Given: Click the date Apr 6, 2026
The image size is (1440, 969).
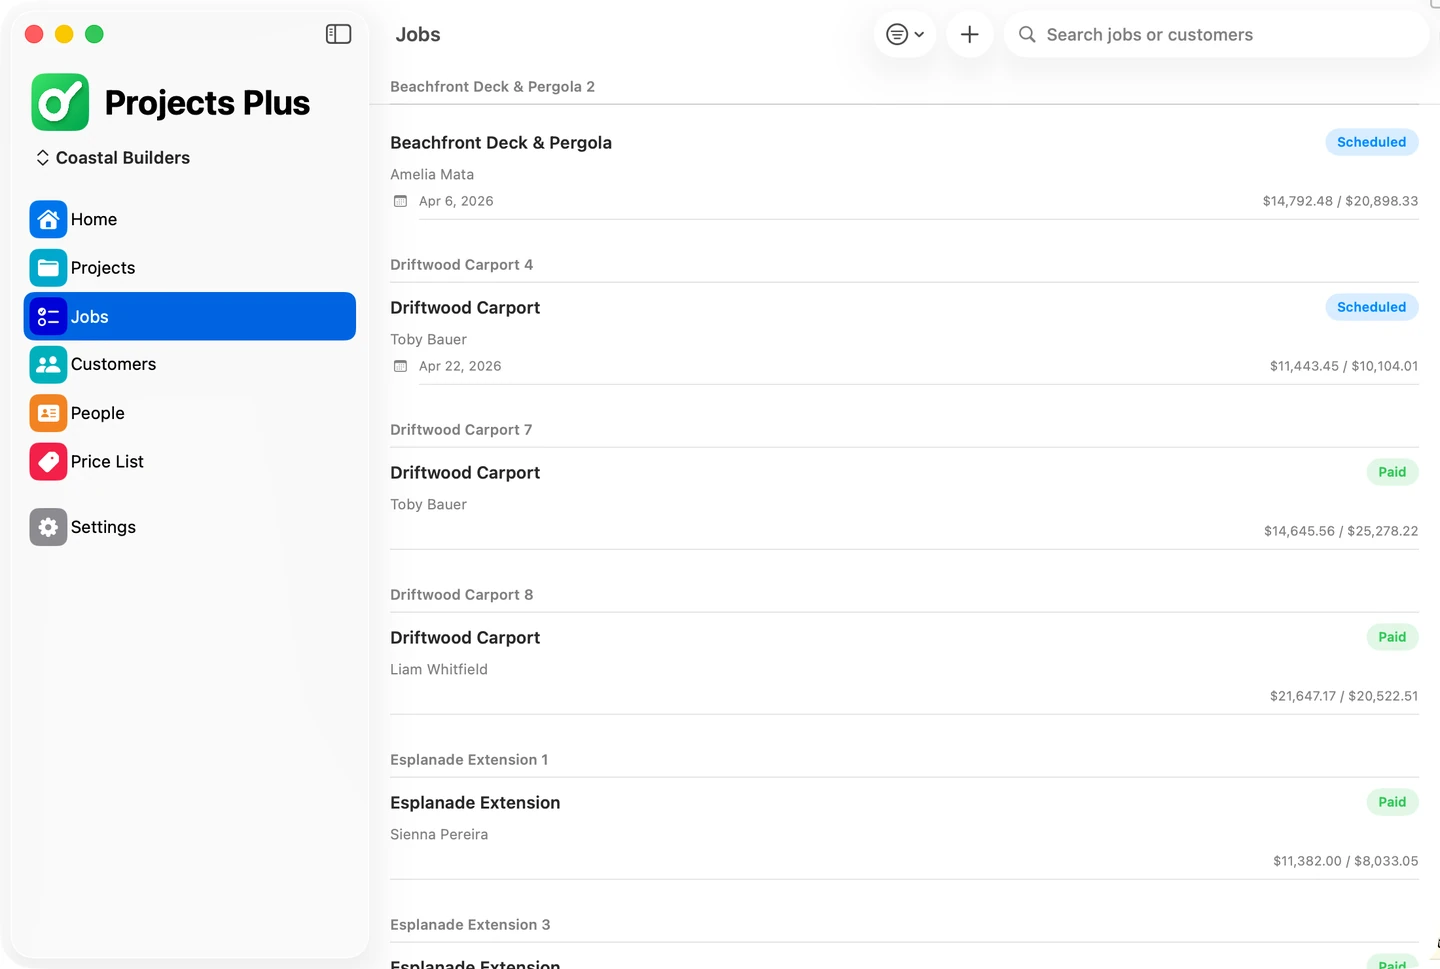Looking at the screenshot, I should coord(456,201).
